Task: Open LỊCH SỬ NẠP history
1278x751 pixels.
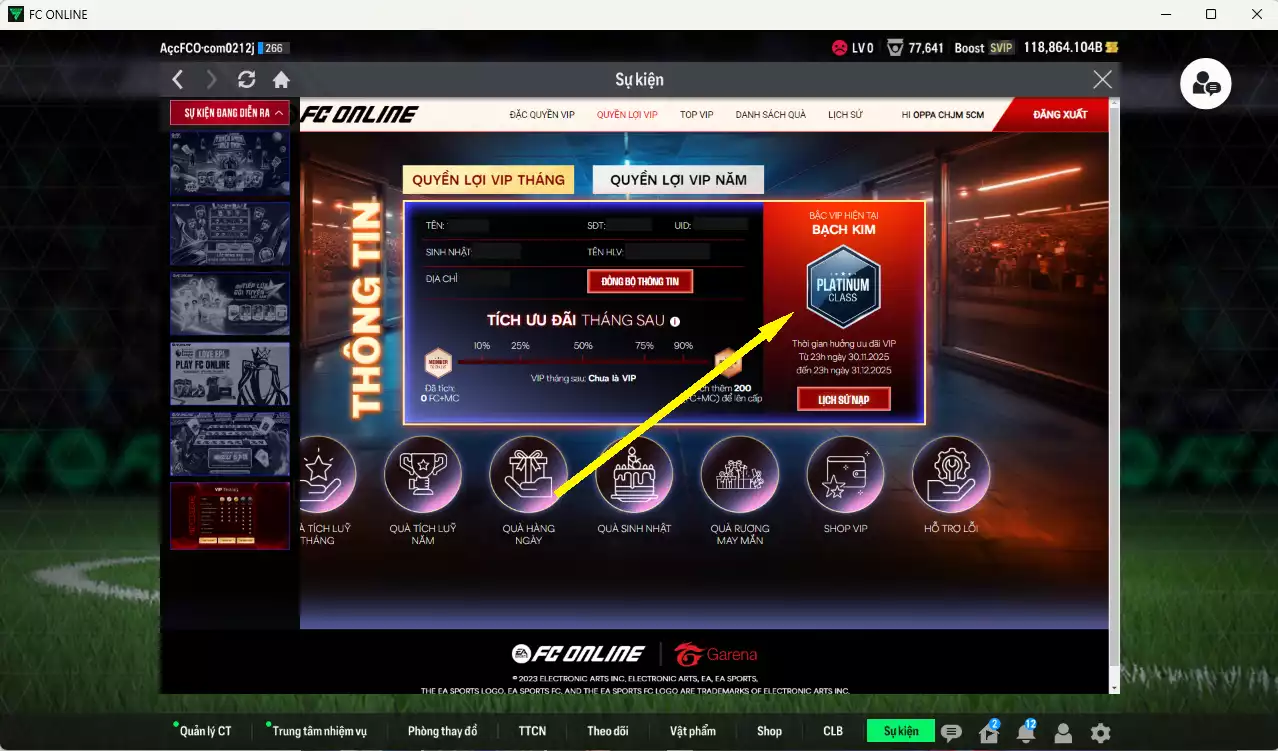Action: (x=843, y=398)
